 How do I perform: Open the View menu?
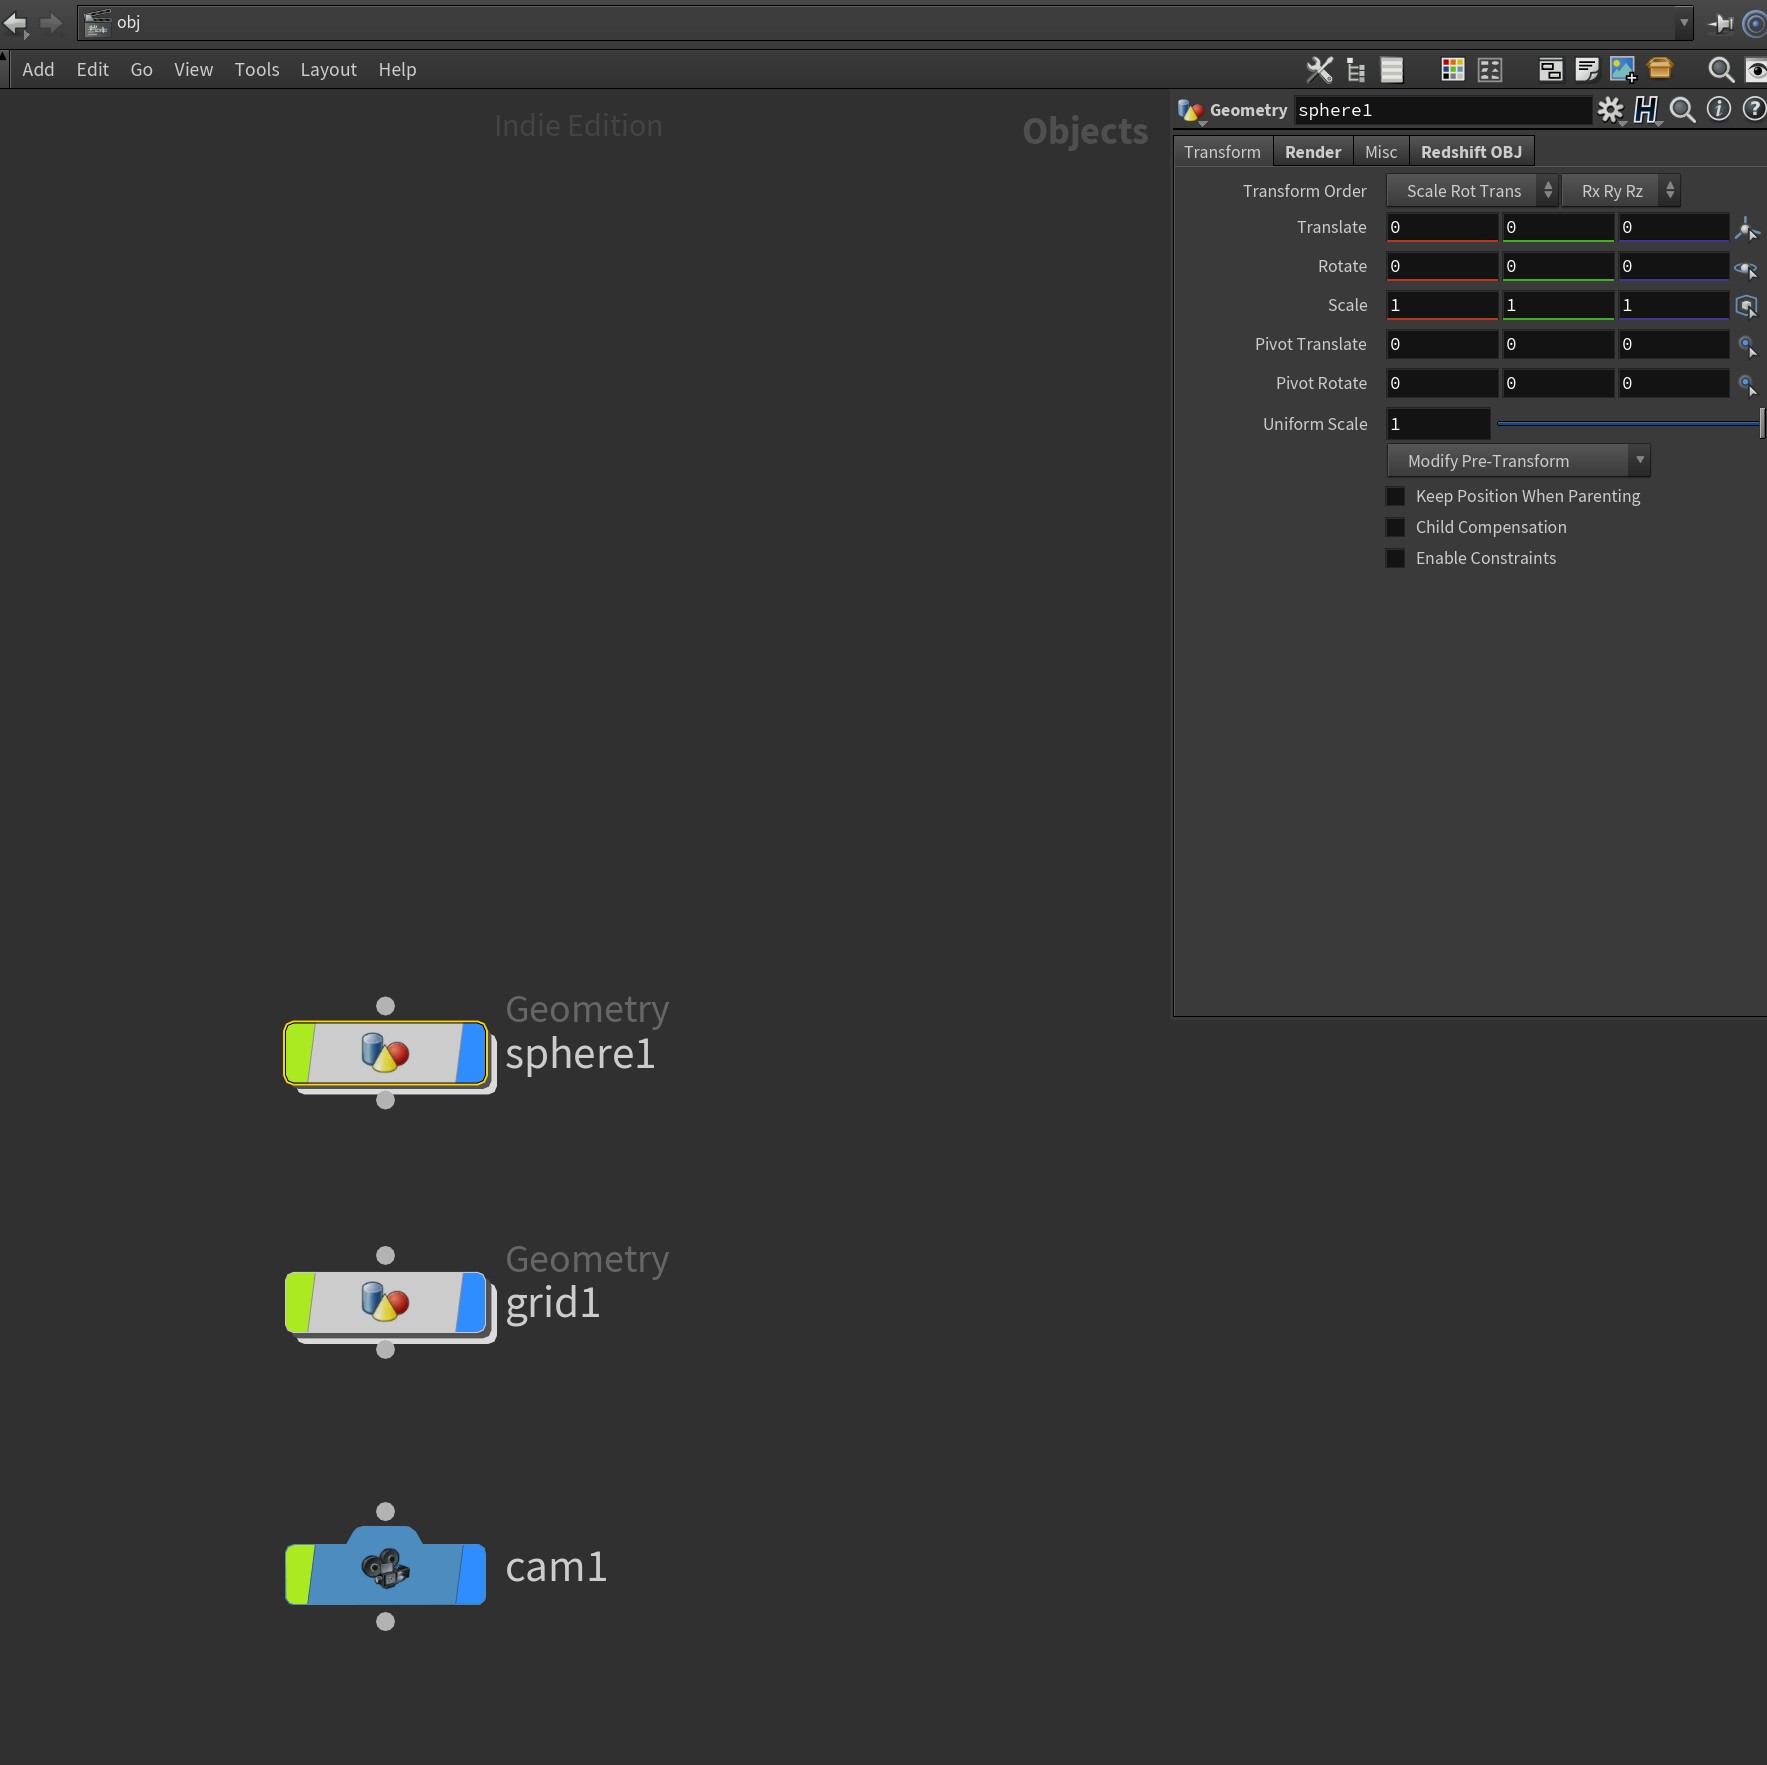coord(193,69)
